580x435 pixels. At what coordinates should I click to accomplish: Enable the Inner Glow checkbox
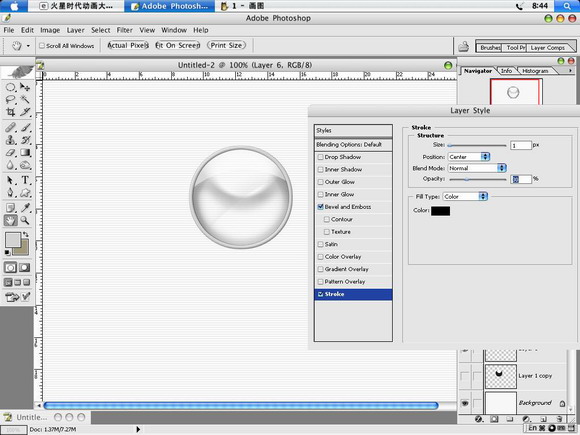point(321,194)
